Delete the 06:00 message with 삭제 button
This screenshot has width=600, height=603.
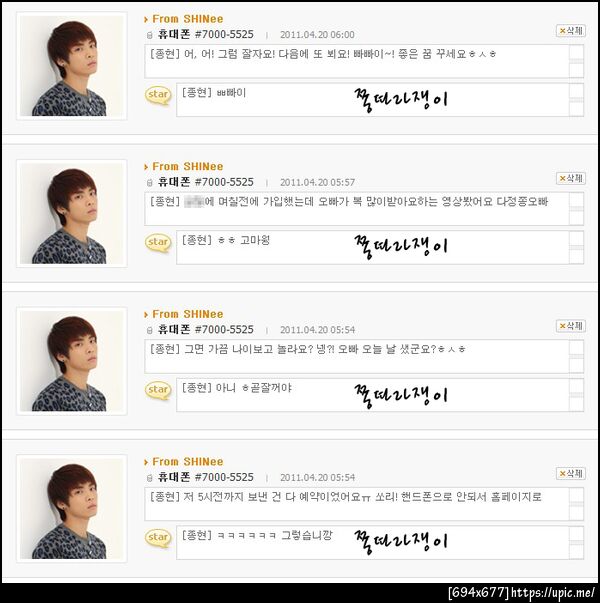pos(571,31)
